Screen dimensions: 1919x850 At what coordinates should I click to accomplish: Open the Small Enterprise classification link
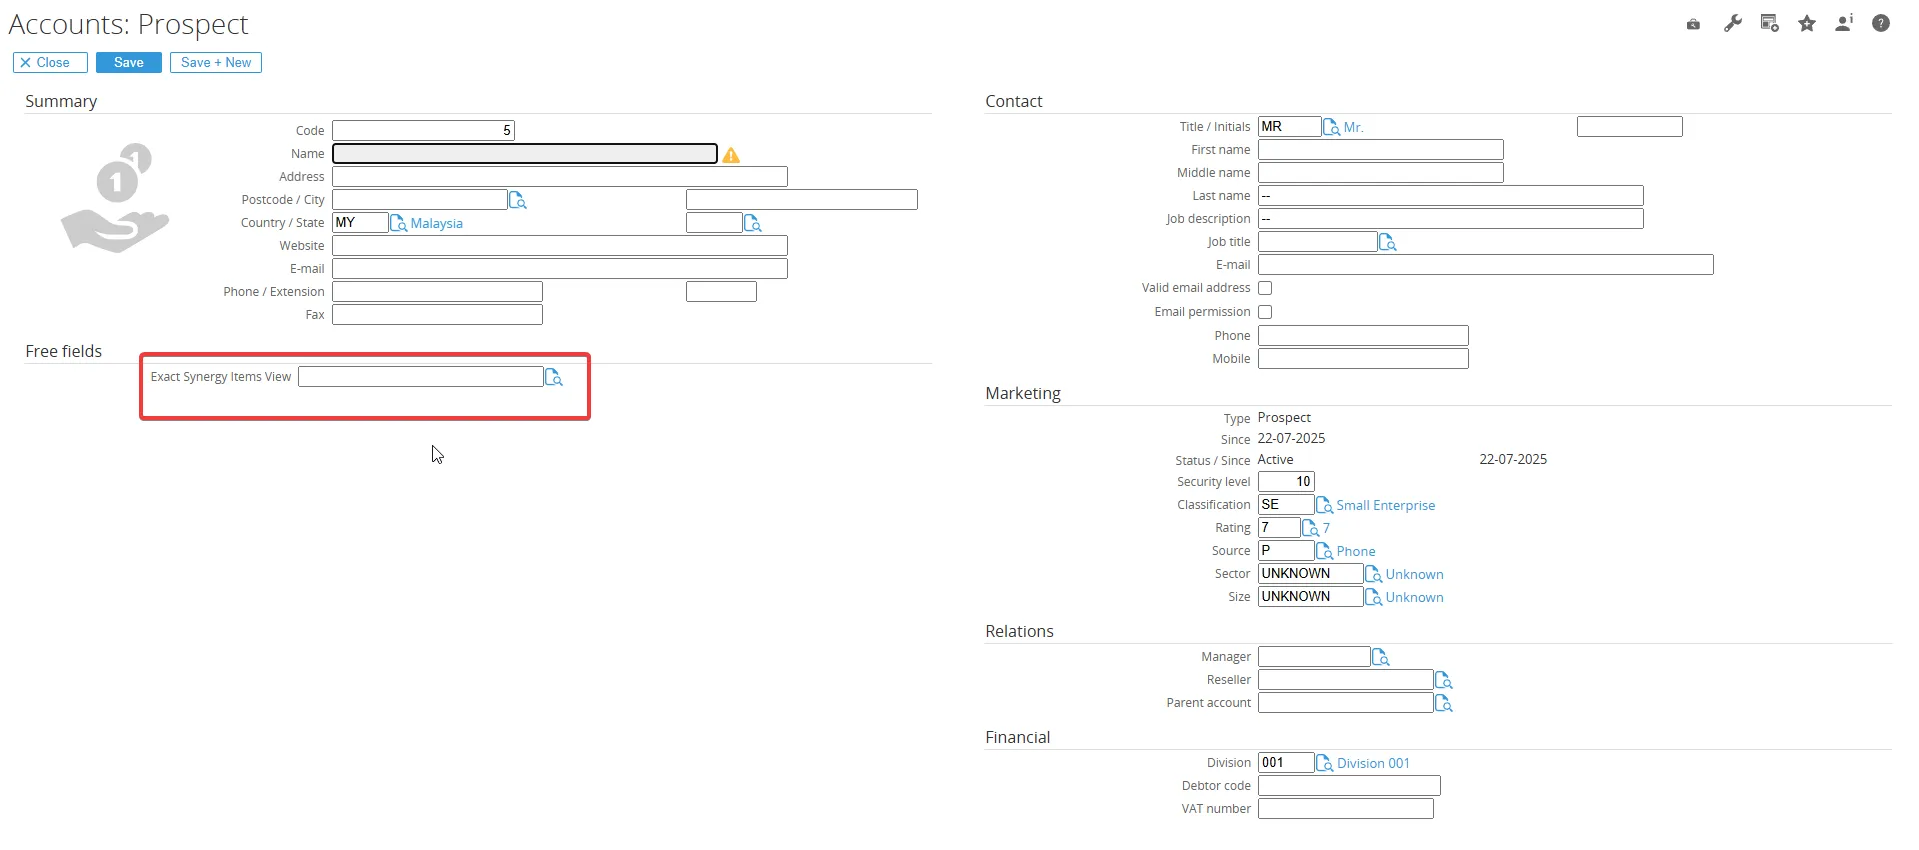coord(1385,505)
